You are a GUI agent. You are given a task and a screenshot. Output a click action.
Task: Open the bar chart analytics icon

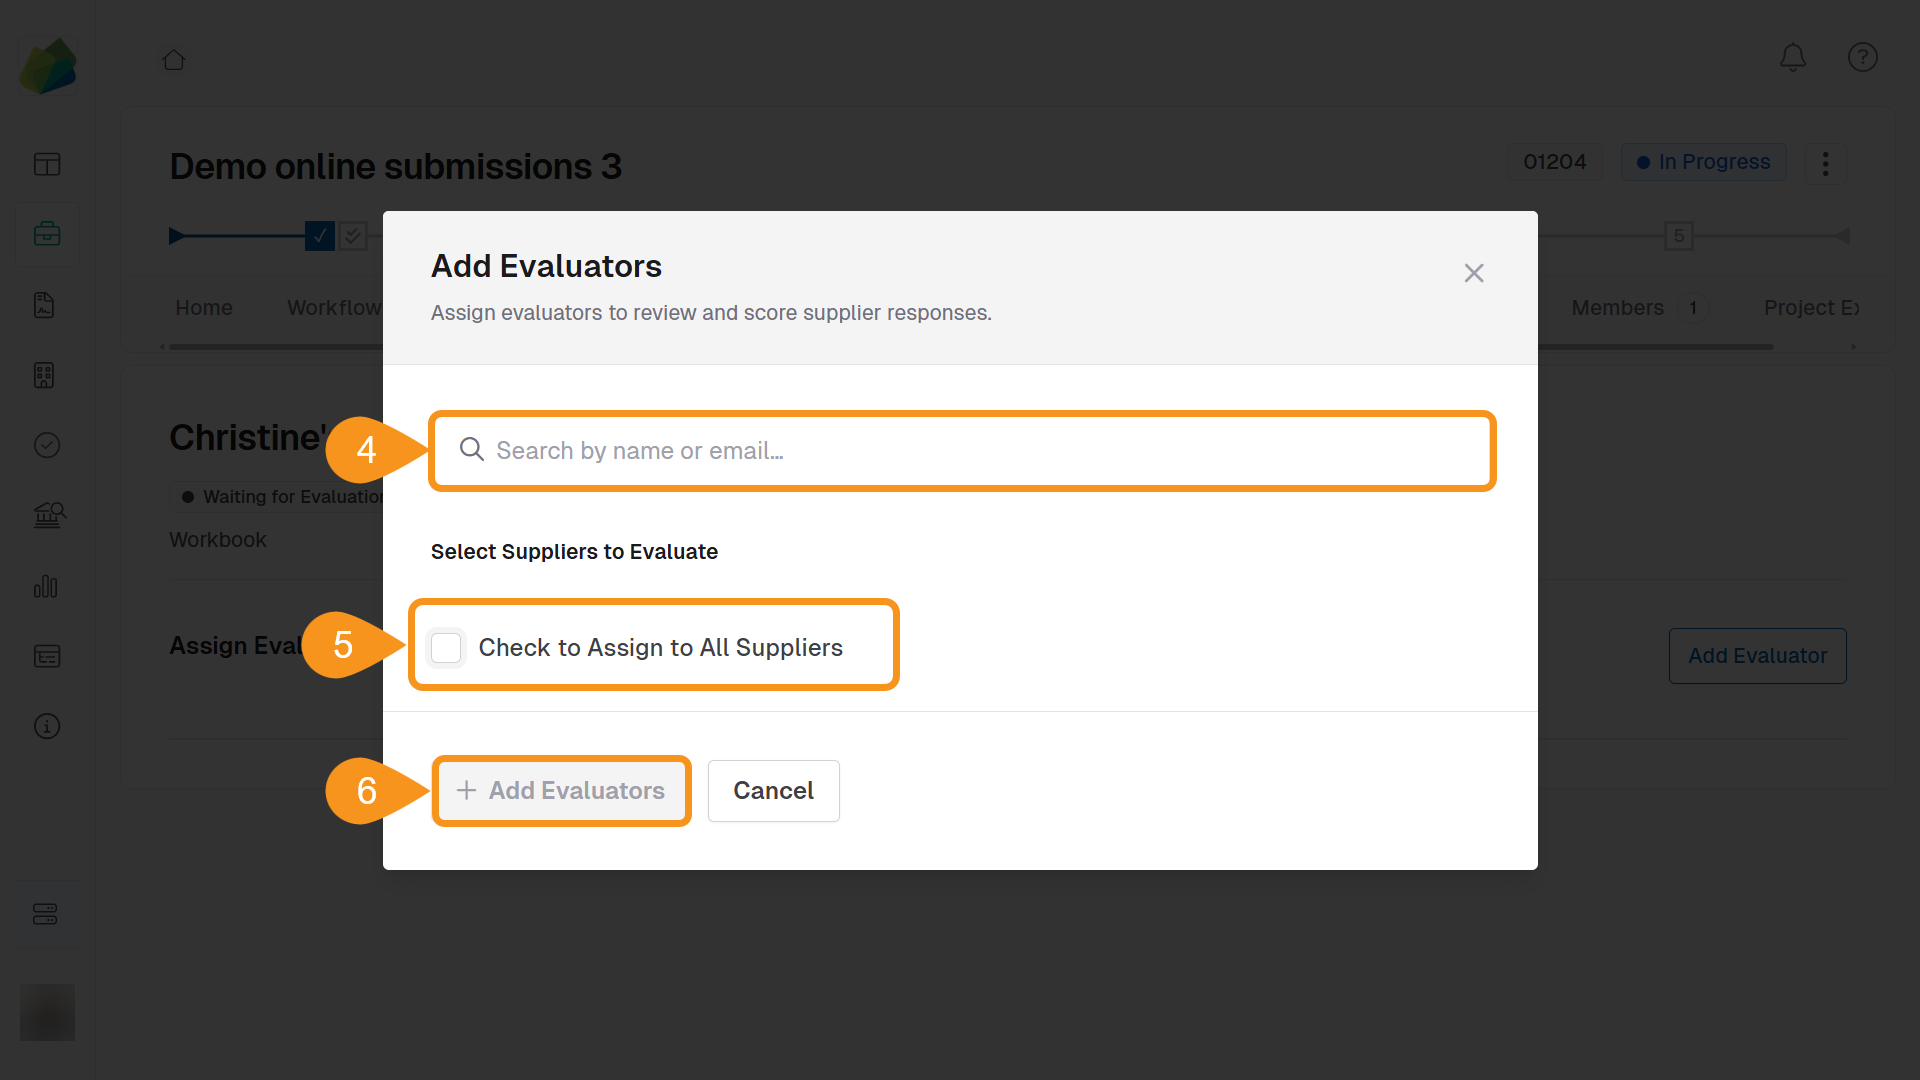click(x=46, y=587)
